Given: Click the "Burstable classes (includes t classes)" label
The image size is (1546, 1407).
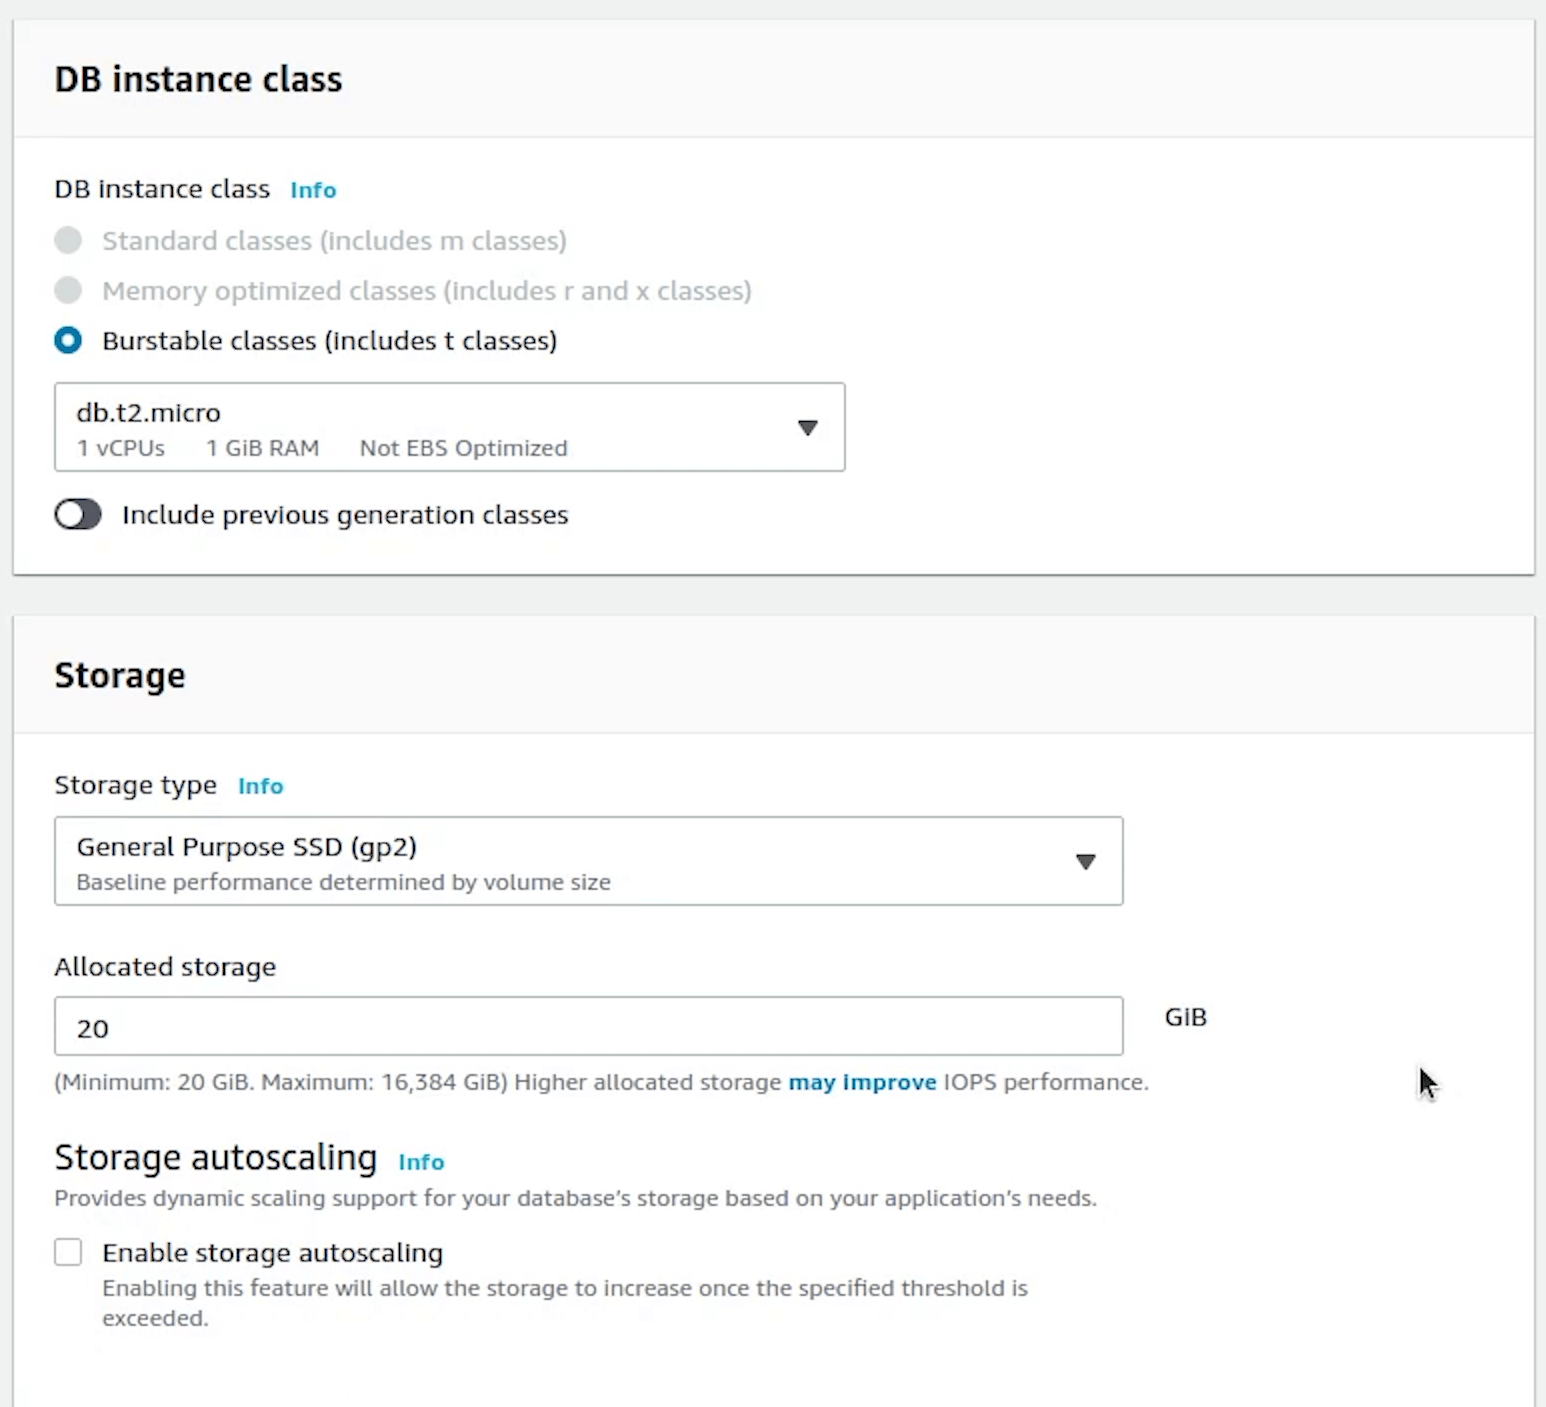Looking at the screenshot, I should point(329,341).
